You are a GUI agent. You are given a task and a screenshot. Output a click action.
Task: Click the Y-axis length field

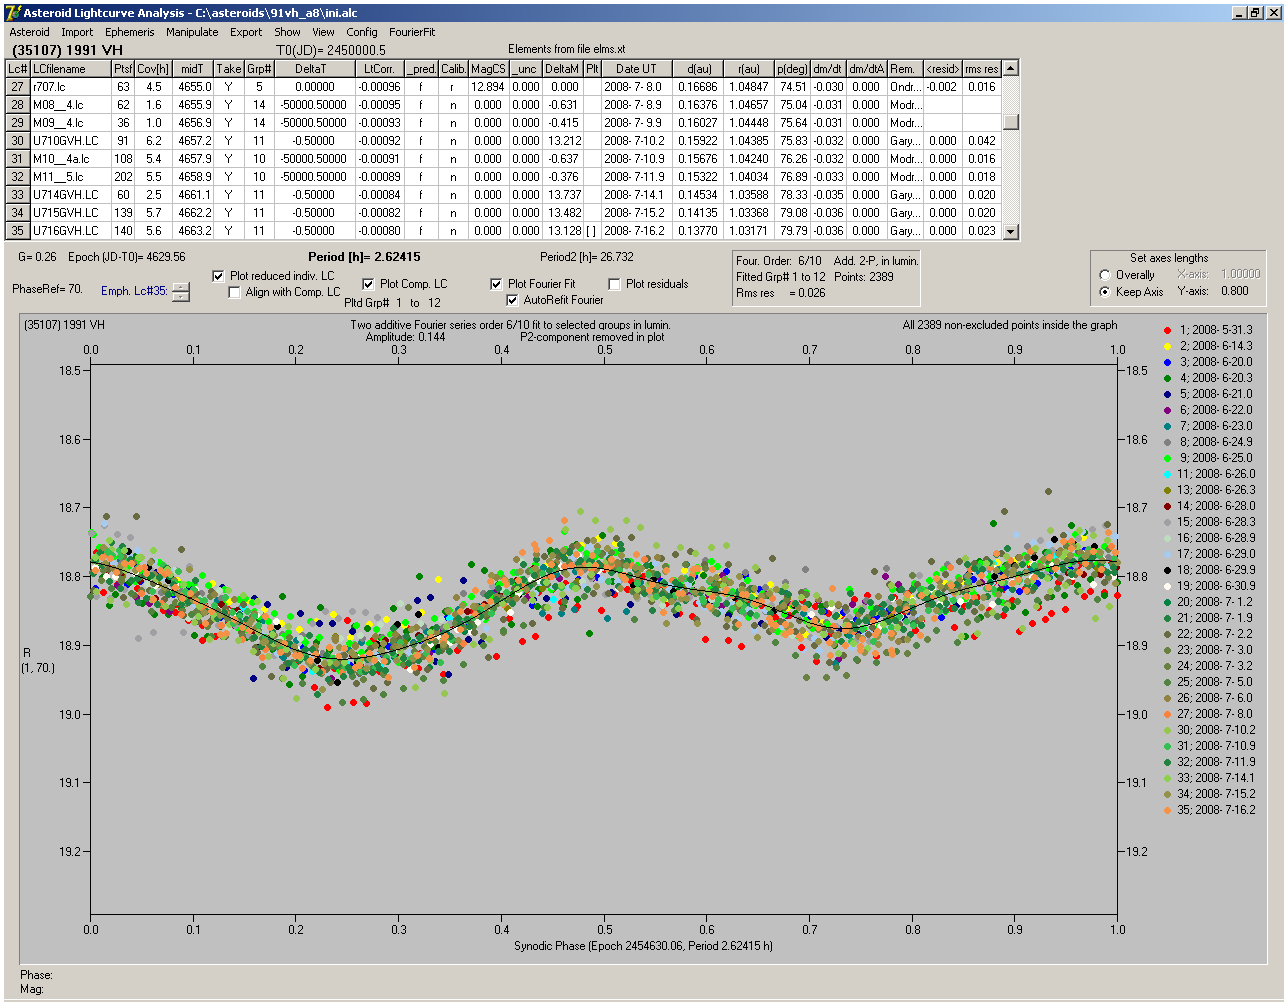pos(1233,292)
